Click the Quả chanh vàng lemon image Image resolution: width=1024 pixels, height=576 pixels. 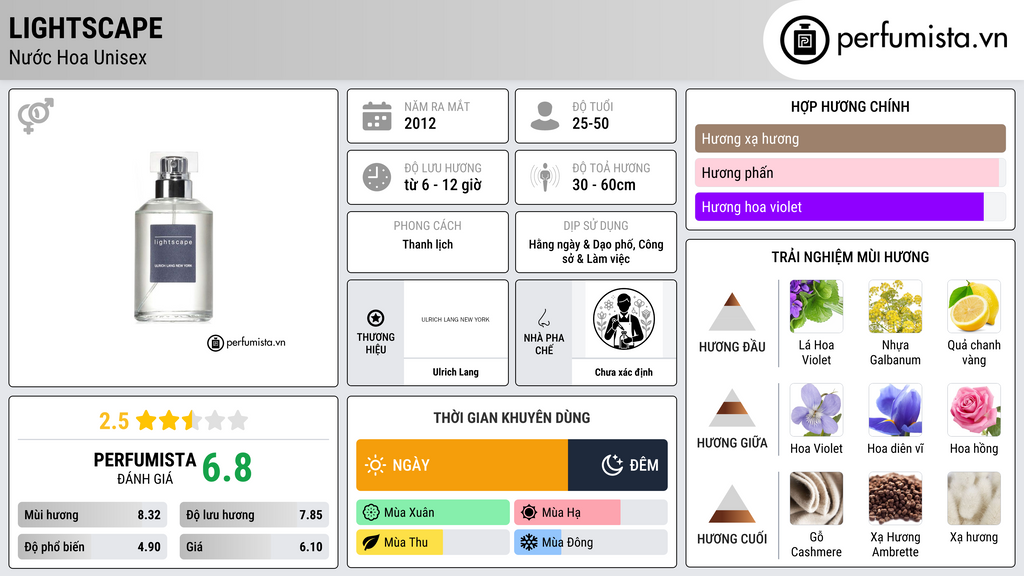[974, 306]
